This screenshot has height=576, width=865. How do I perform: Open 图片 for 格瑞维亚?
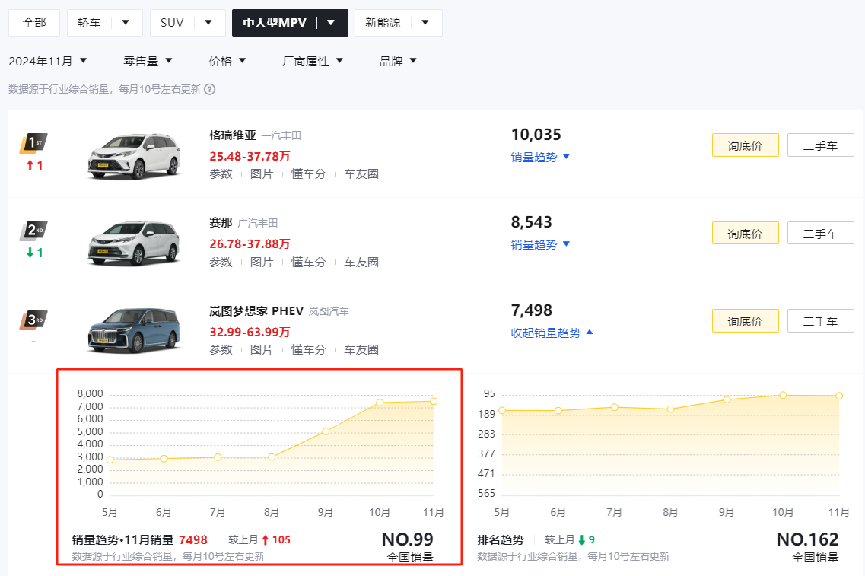261,174
